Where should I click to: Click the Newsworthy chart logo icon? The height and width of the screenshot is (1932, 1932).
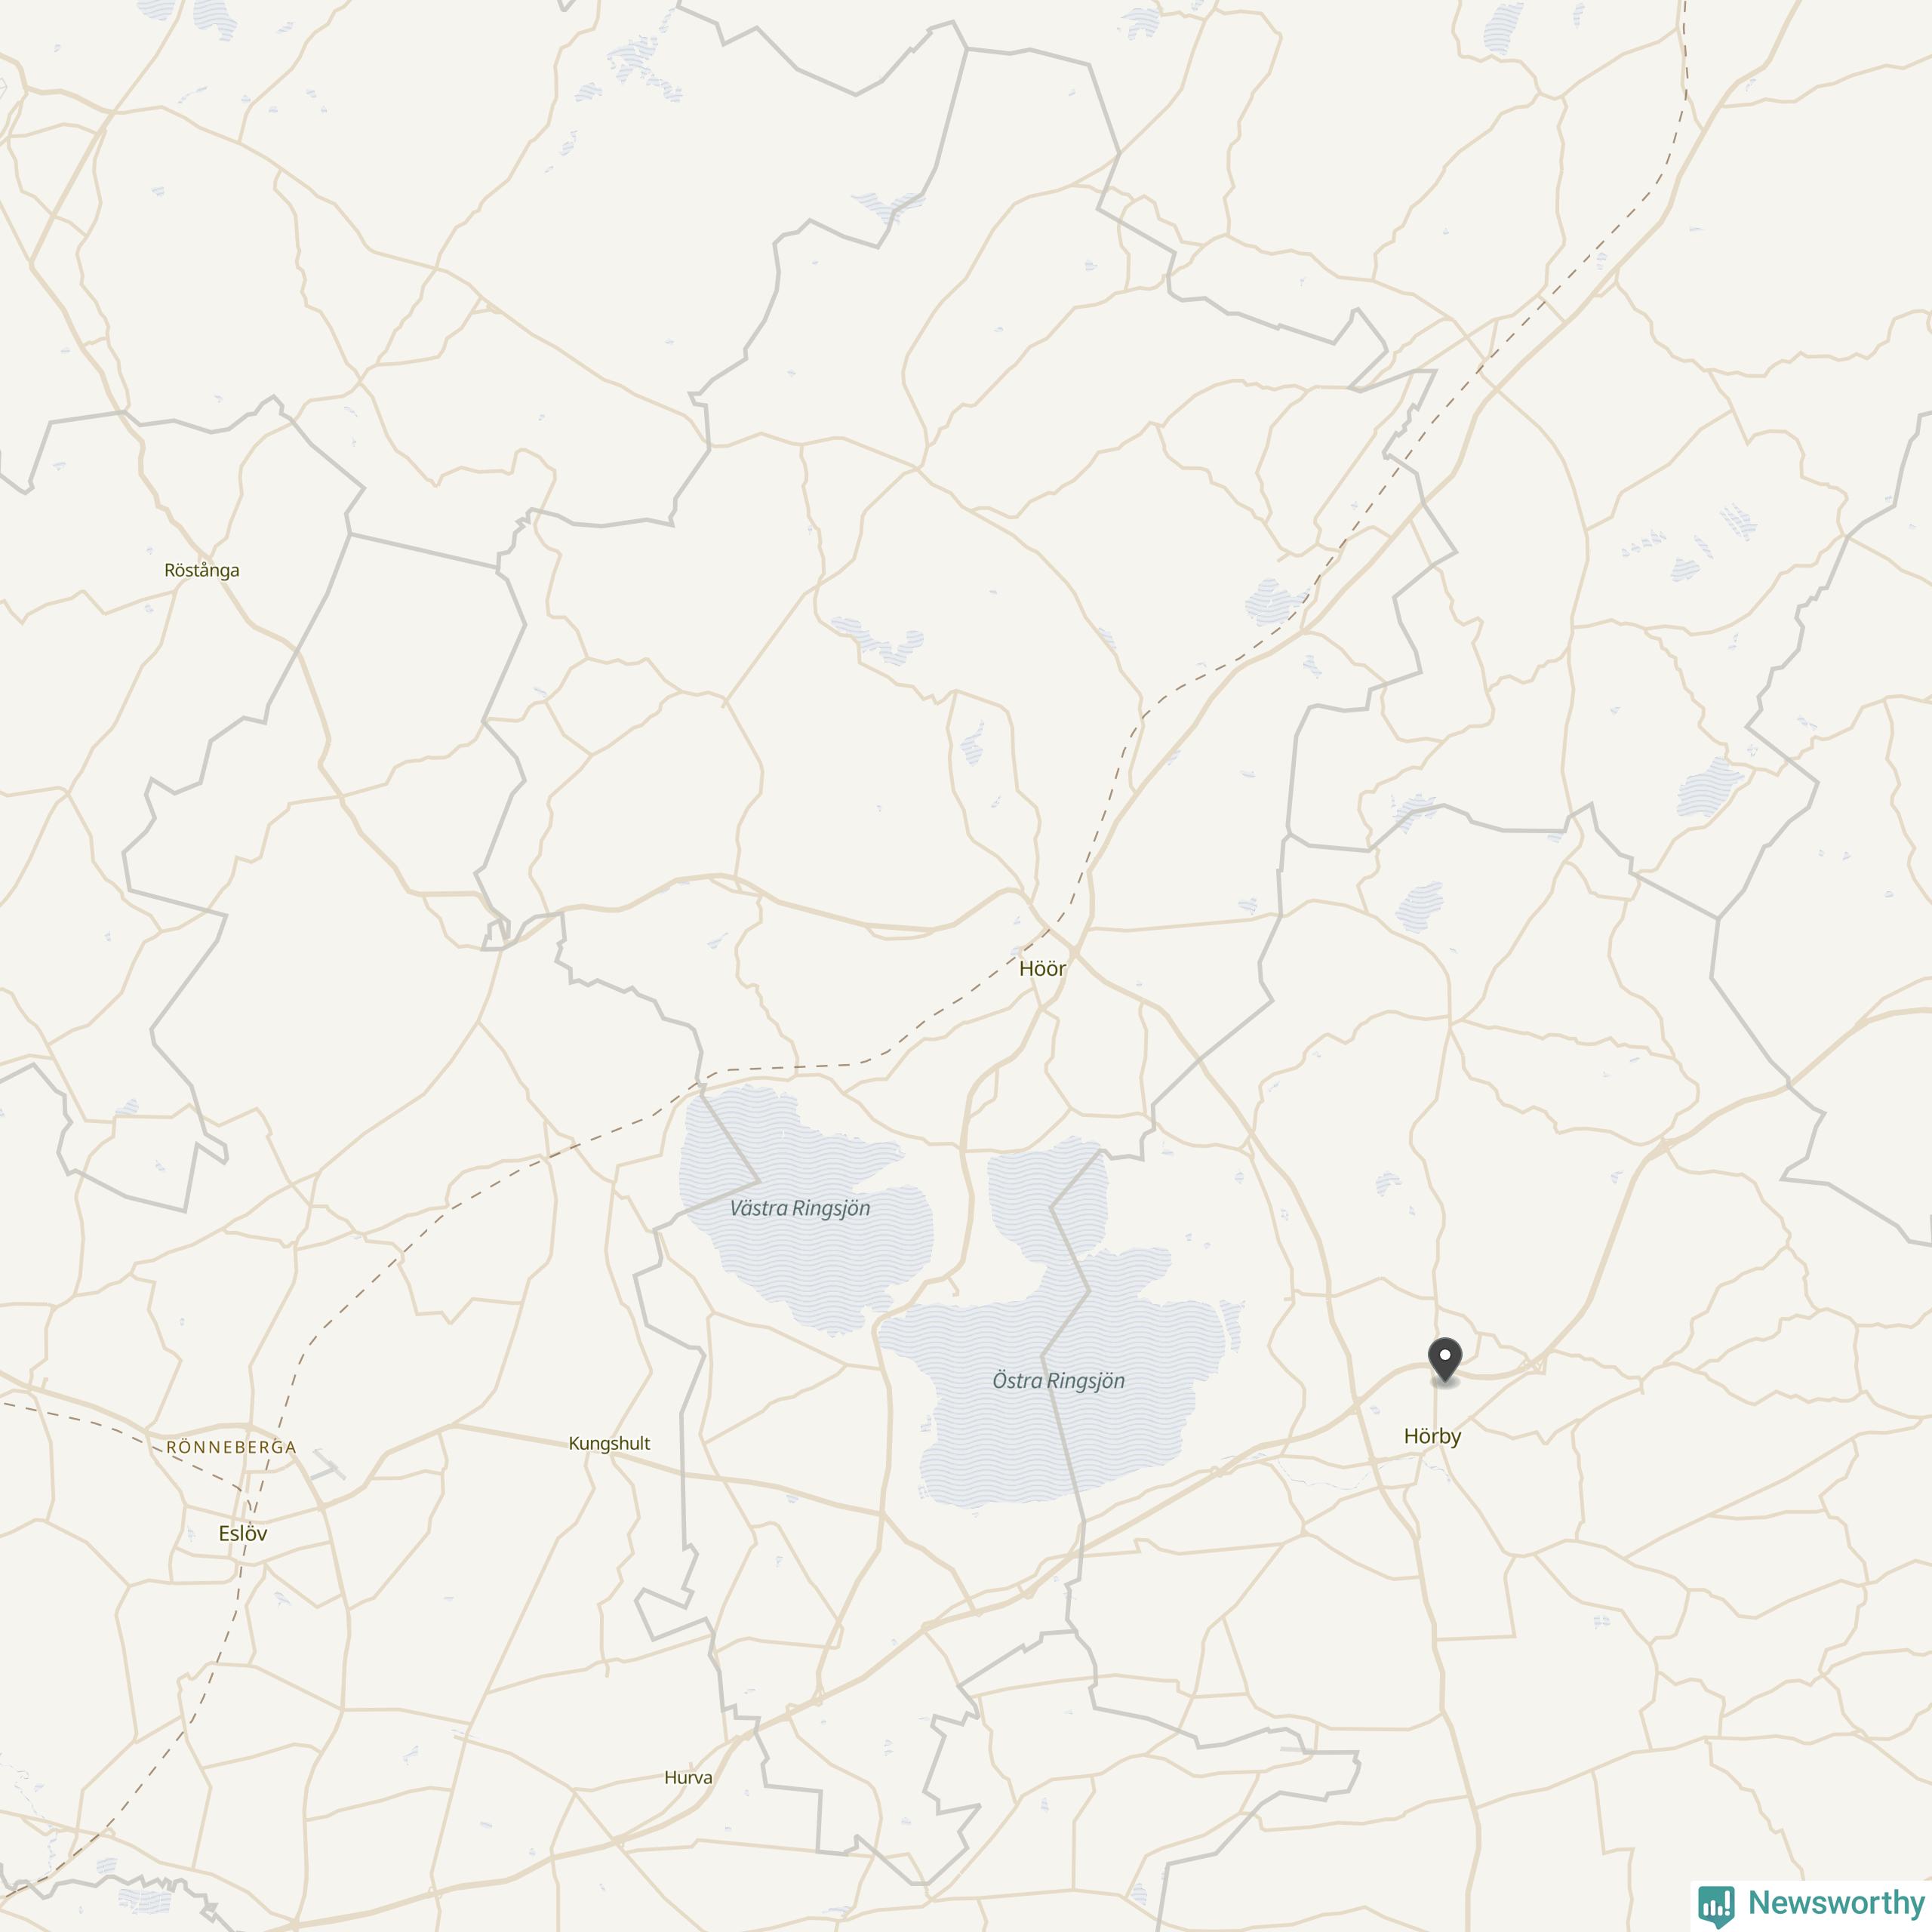(x=1716, y=1904)
